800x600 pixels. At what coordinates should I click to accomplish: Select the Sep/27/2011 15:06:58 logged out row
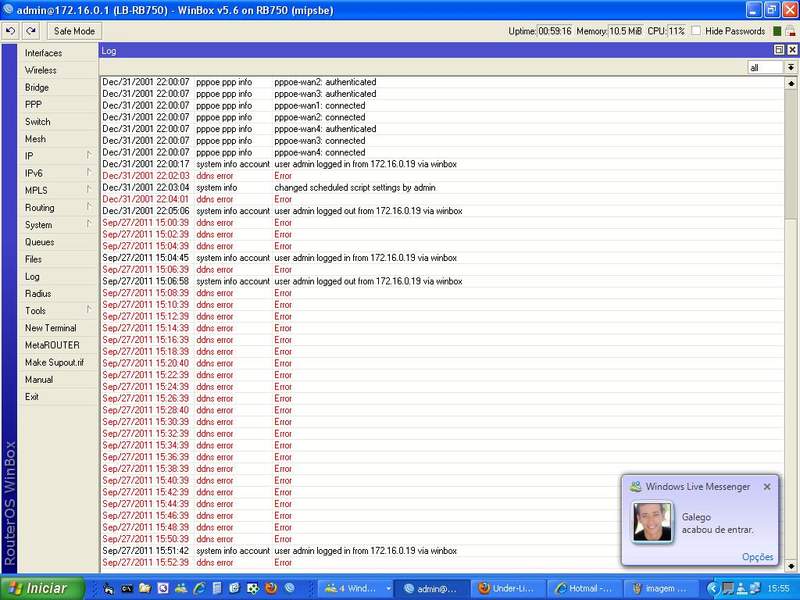pos(442,282)
